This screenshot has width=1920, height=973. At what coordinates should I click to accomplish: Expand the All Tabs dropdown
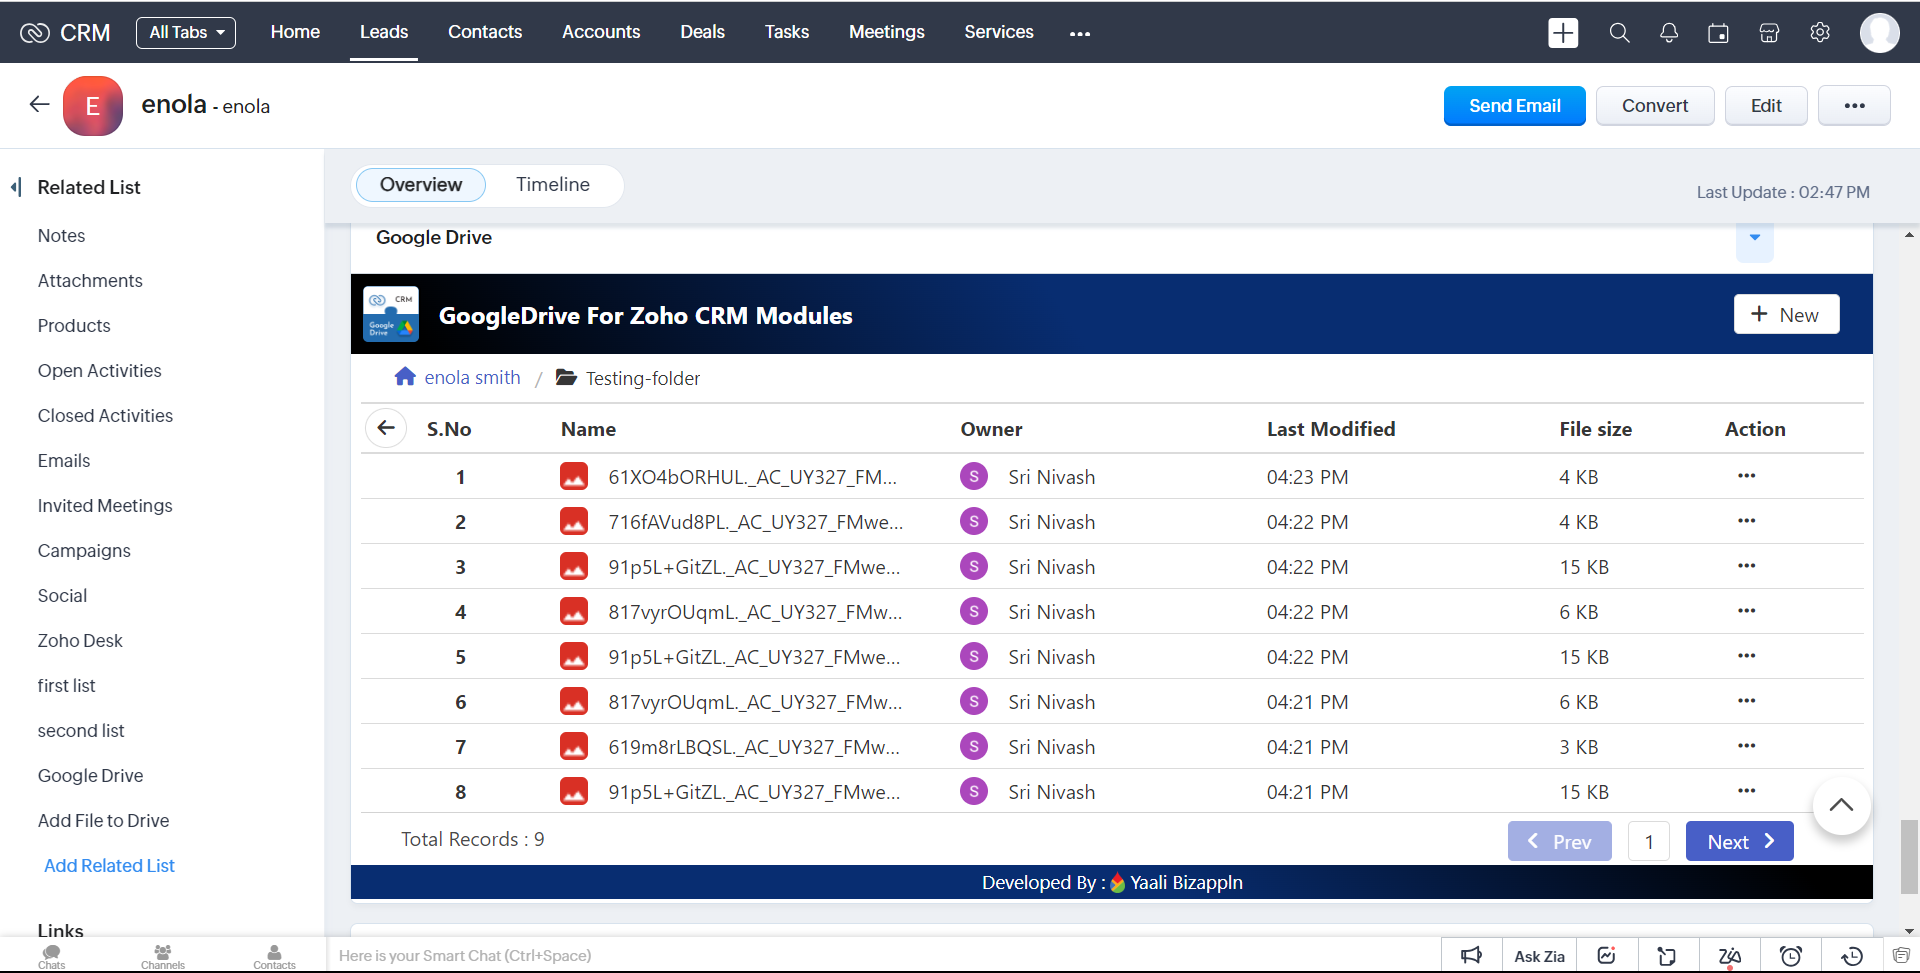click(x=186, y=33)
